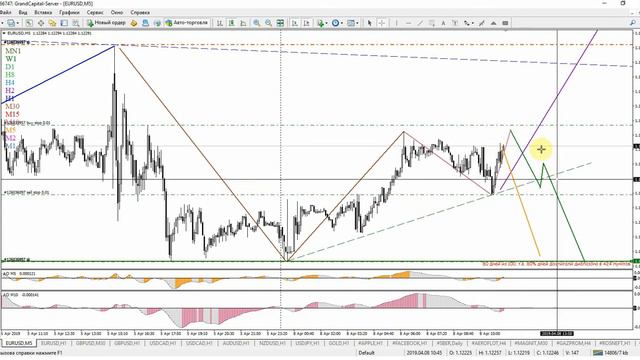Open the Вид menu
640x360 pixels.
click(23, 13)
